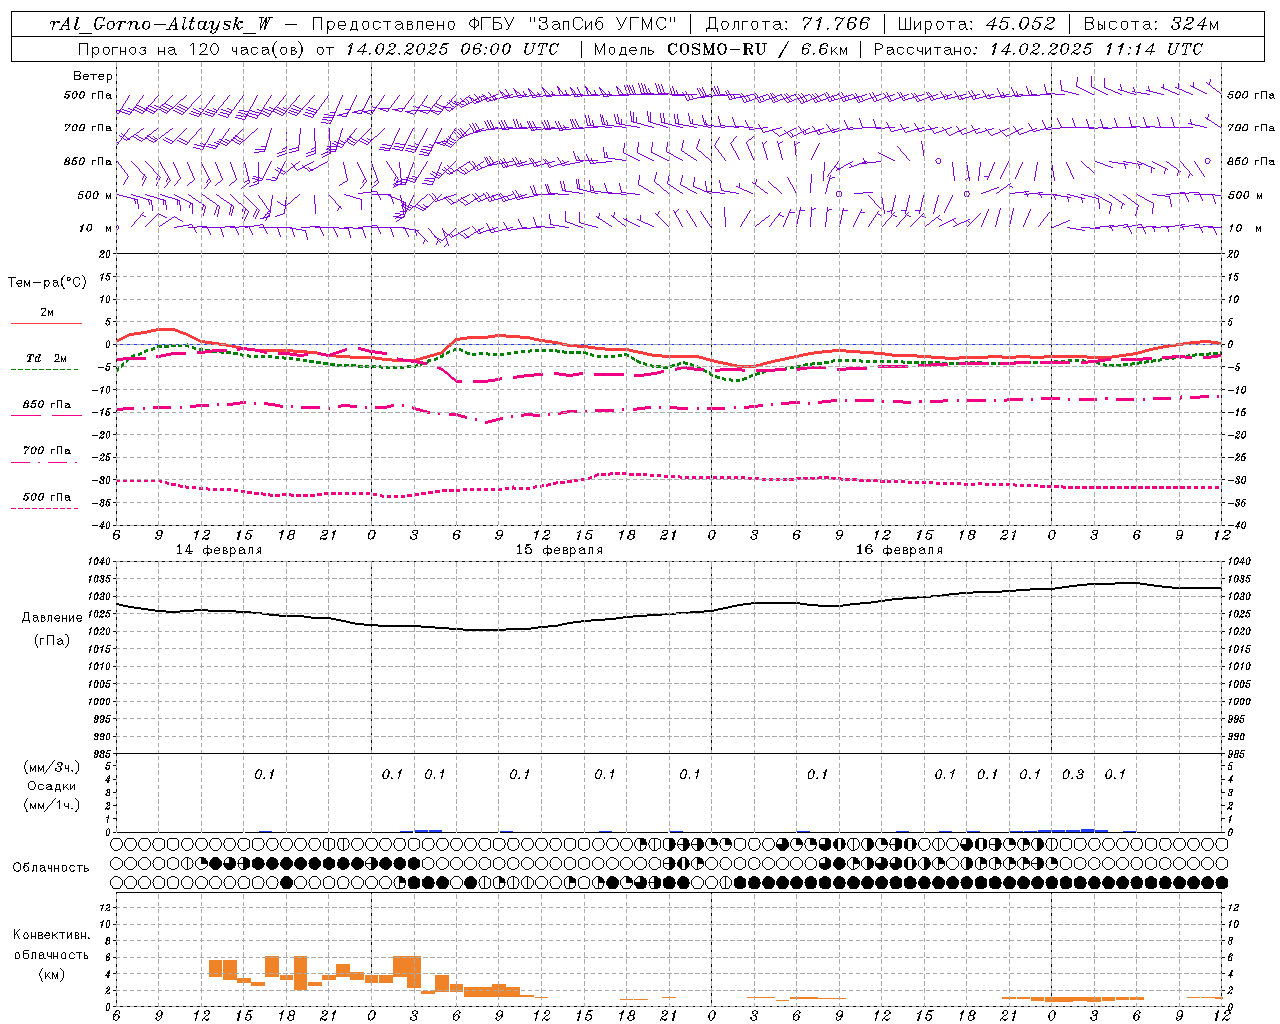Click the green dashed Td 2м legend line
The width and height of the screenshot is (1280, 1024).
coord(44,370)
